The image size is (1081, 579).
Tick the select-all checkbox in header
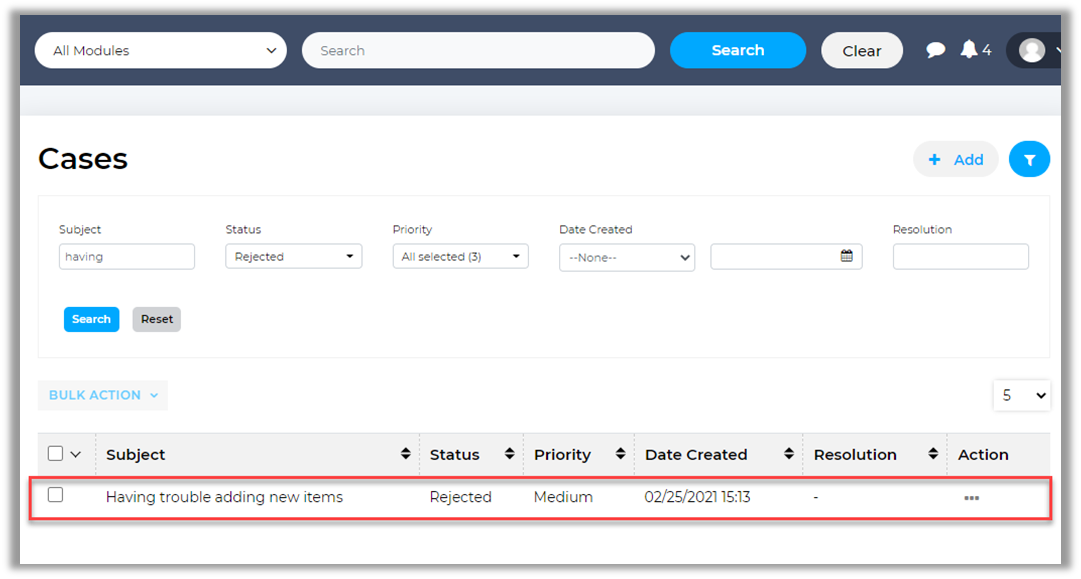[x=56, y=454]
